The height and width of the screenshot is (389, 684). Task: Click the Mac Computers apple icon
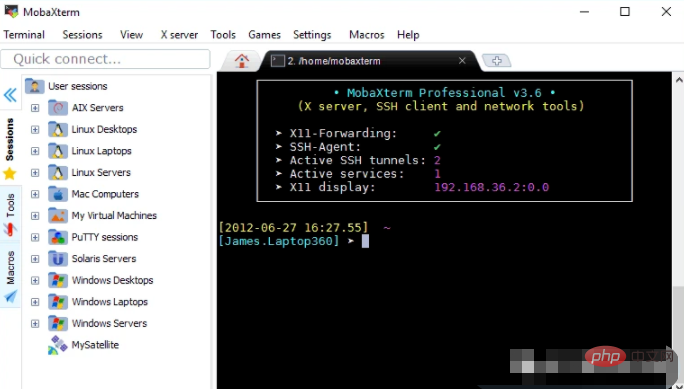point(58,194)
